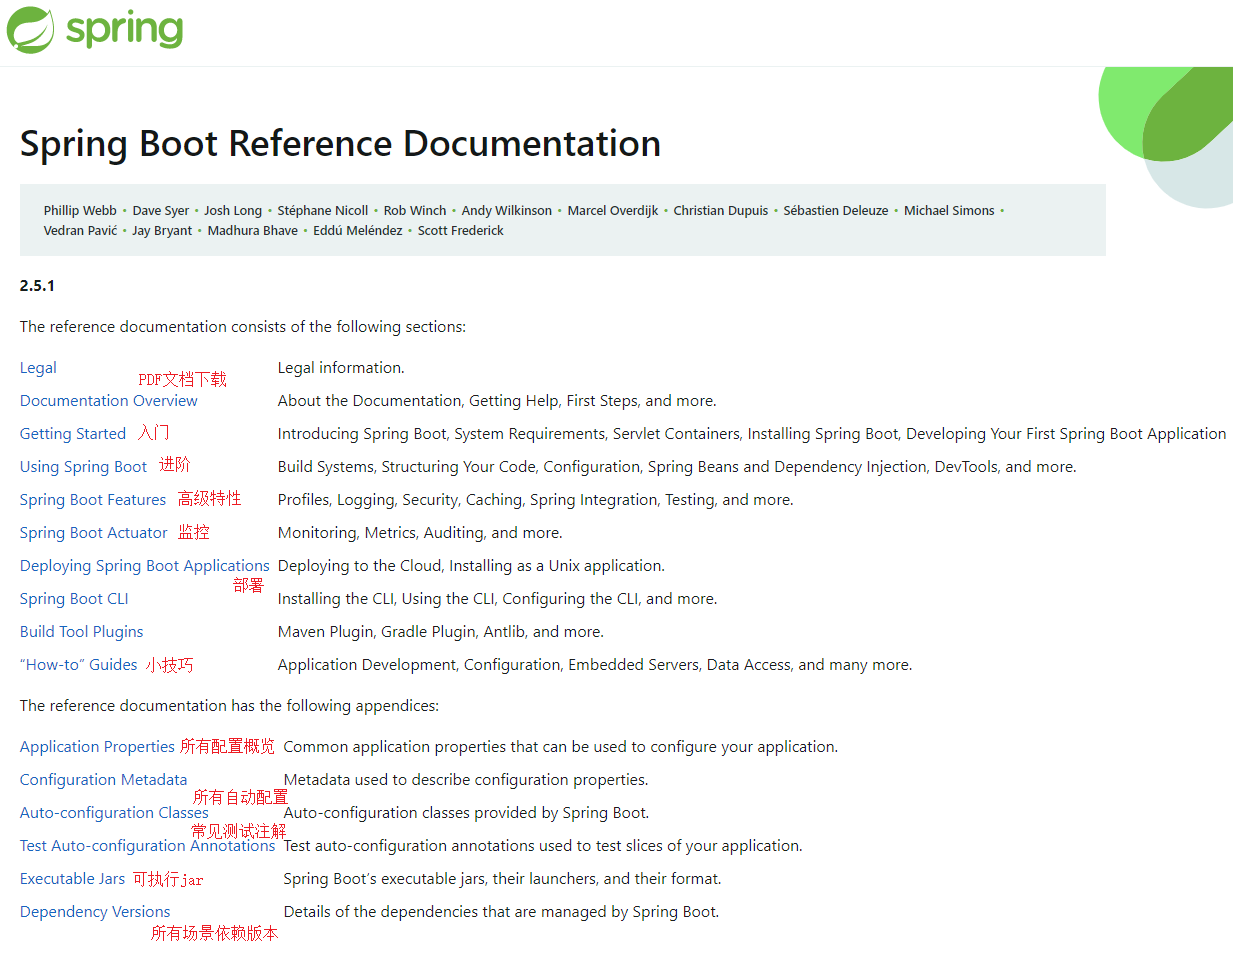Select Deploying Spring Boot Applications link
1241x956 pixels.
click(144, 566)
